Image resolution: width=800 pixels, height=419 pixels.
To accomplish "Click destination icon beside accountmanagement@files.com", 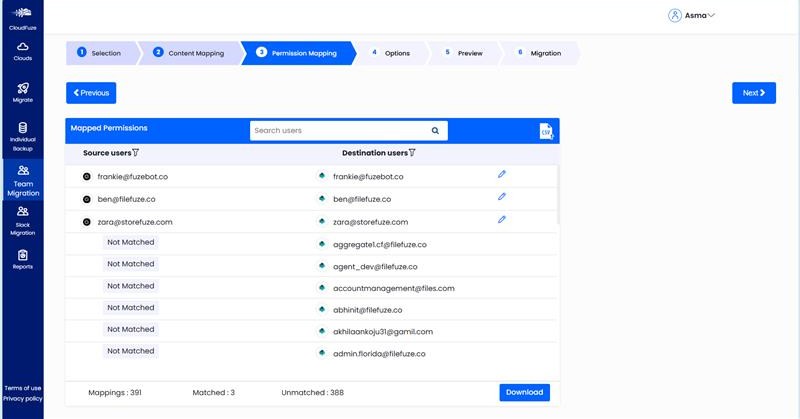I will (321, 288).
